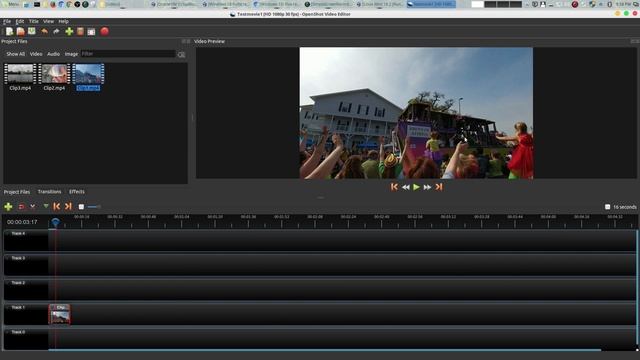Click the Track 0 header label
Screen dimensions: 640x360
18,332
